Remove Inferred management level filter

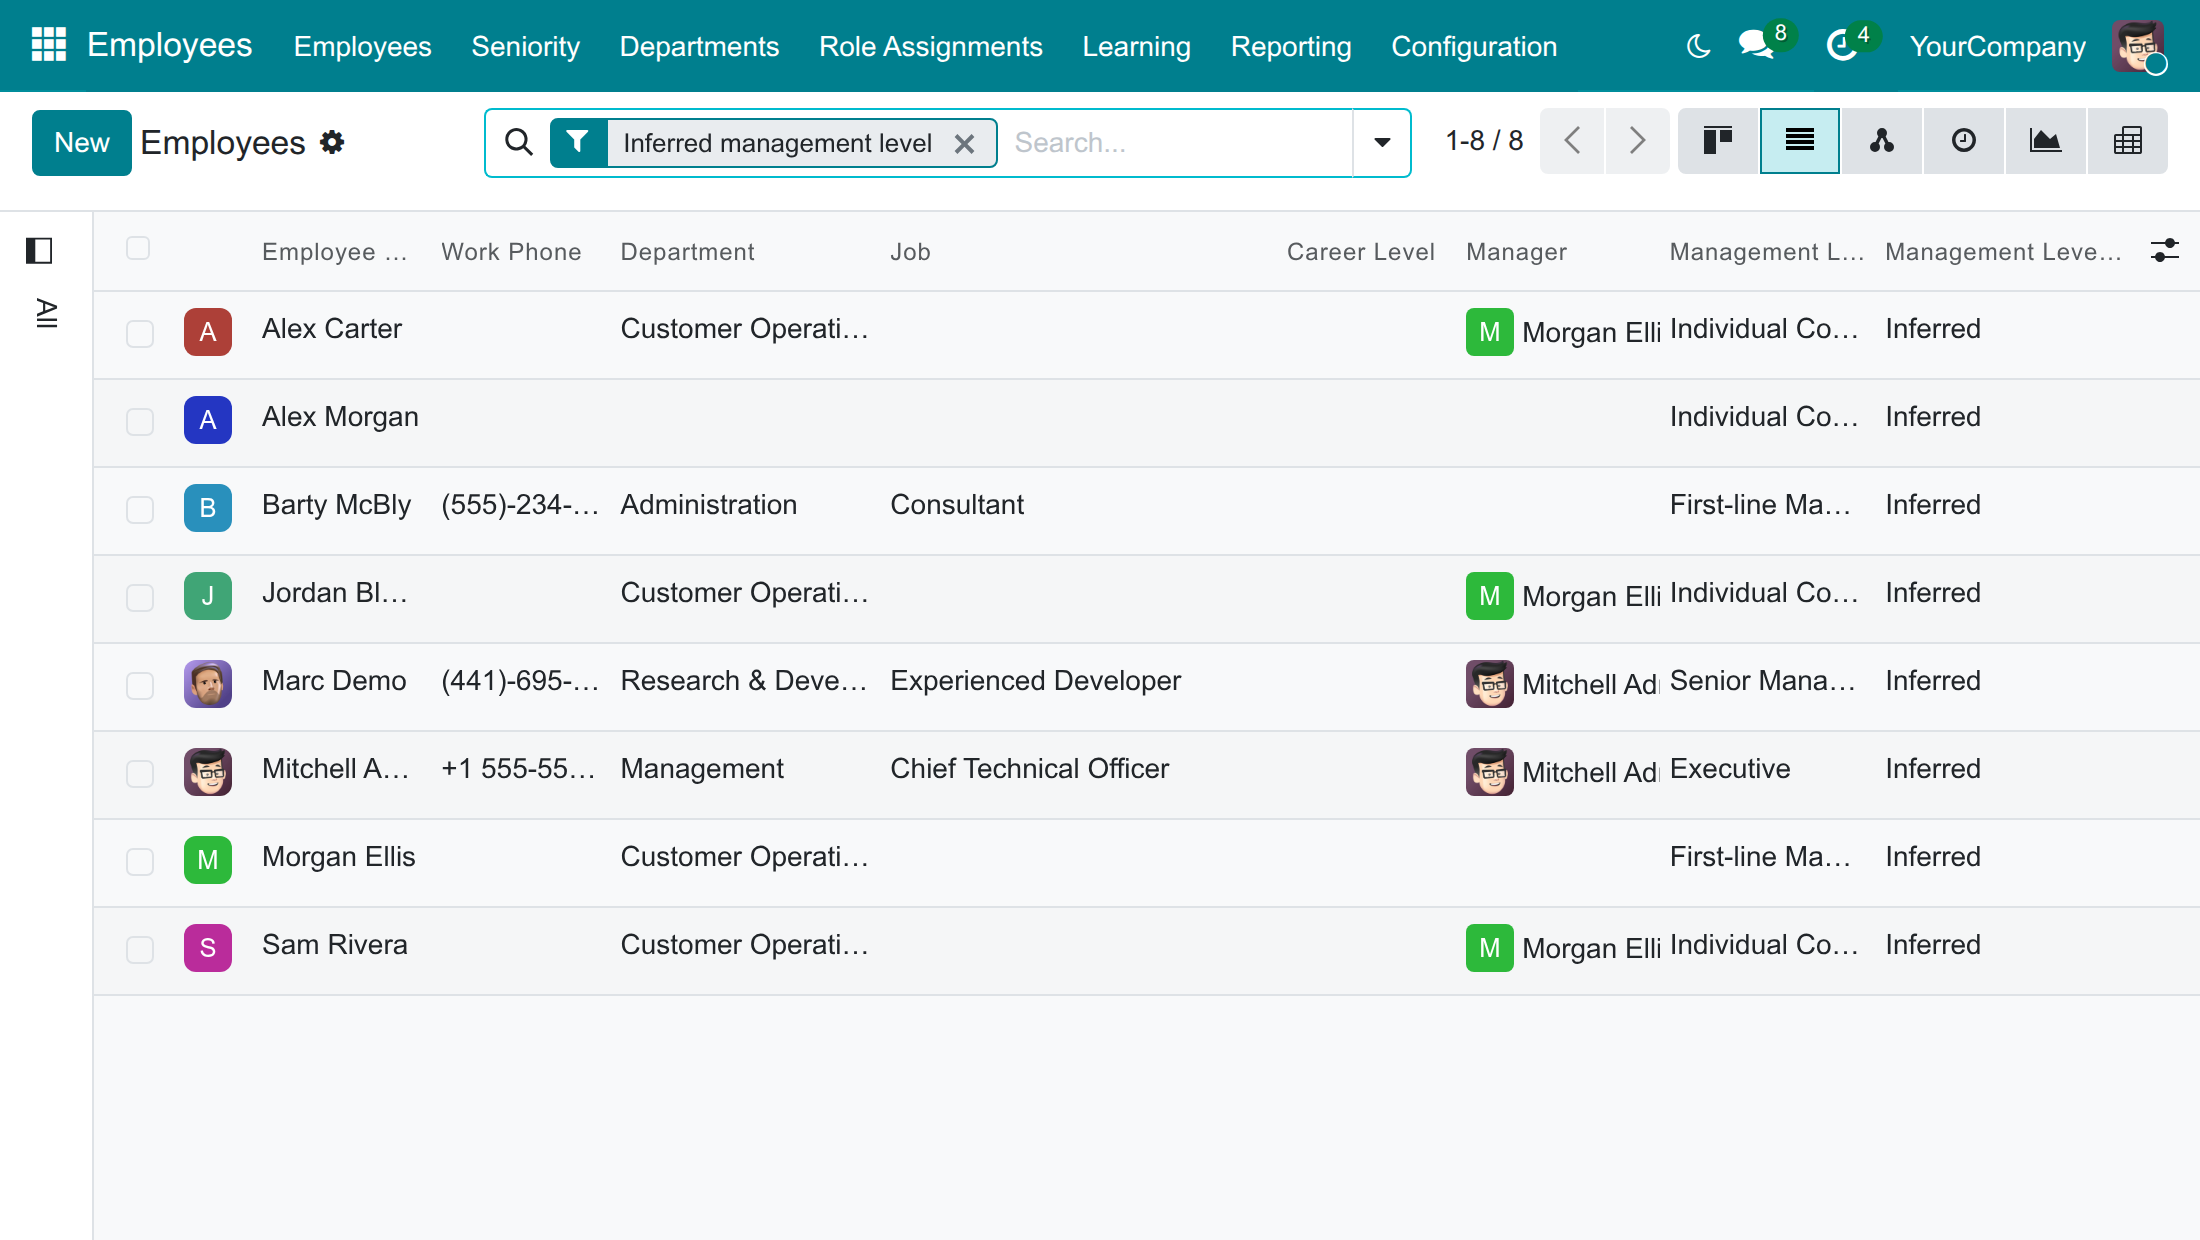964,144
